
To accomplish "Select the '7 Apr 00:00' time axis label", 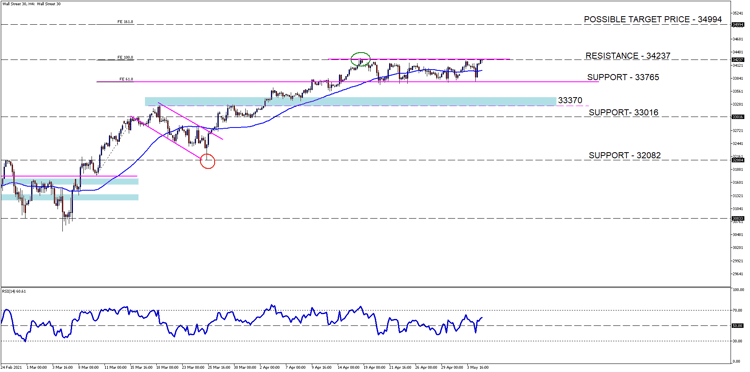I will [296, 368].
